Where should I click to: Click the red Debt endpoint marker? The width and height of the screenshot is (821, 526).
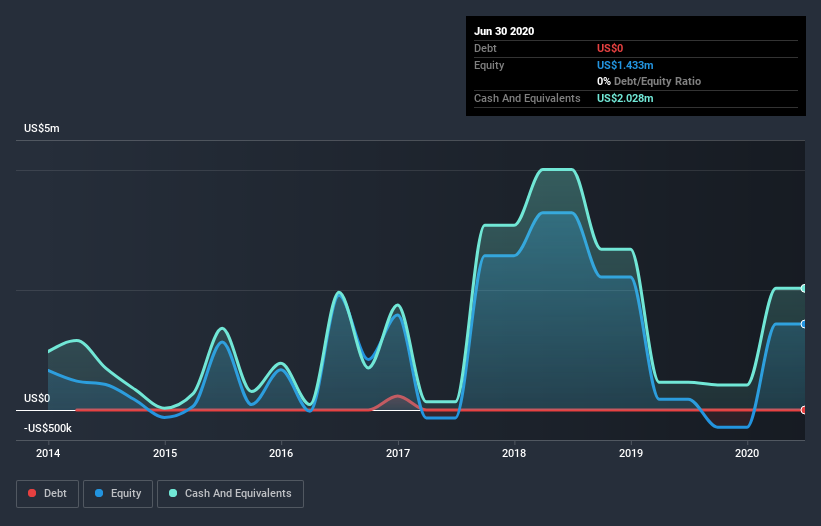pyautogui.click(x=804, y=410)
